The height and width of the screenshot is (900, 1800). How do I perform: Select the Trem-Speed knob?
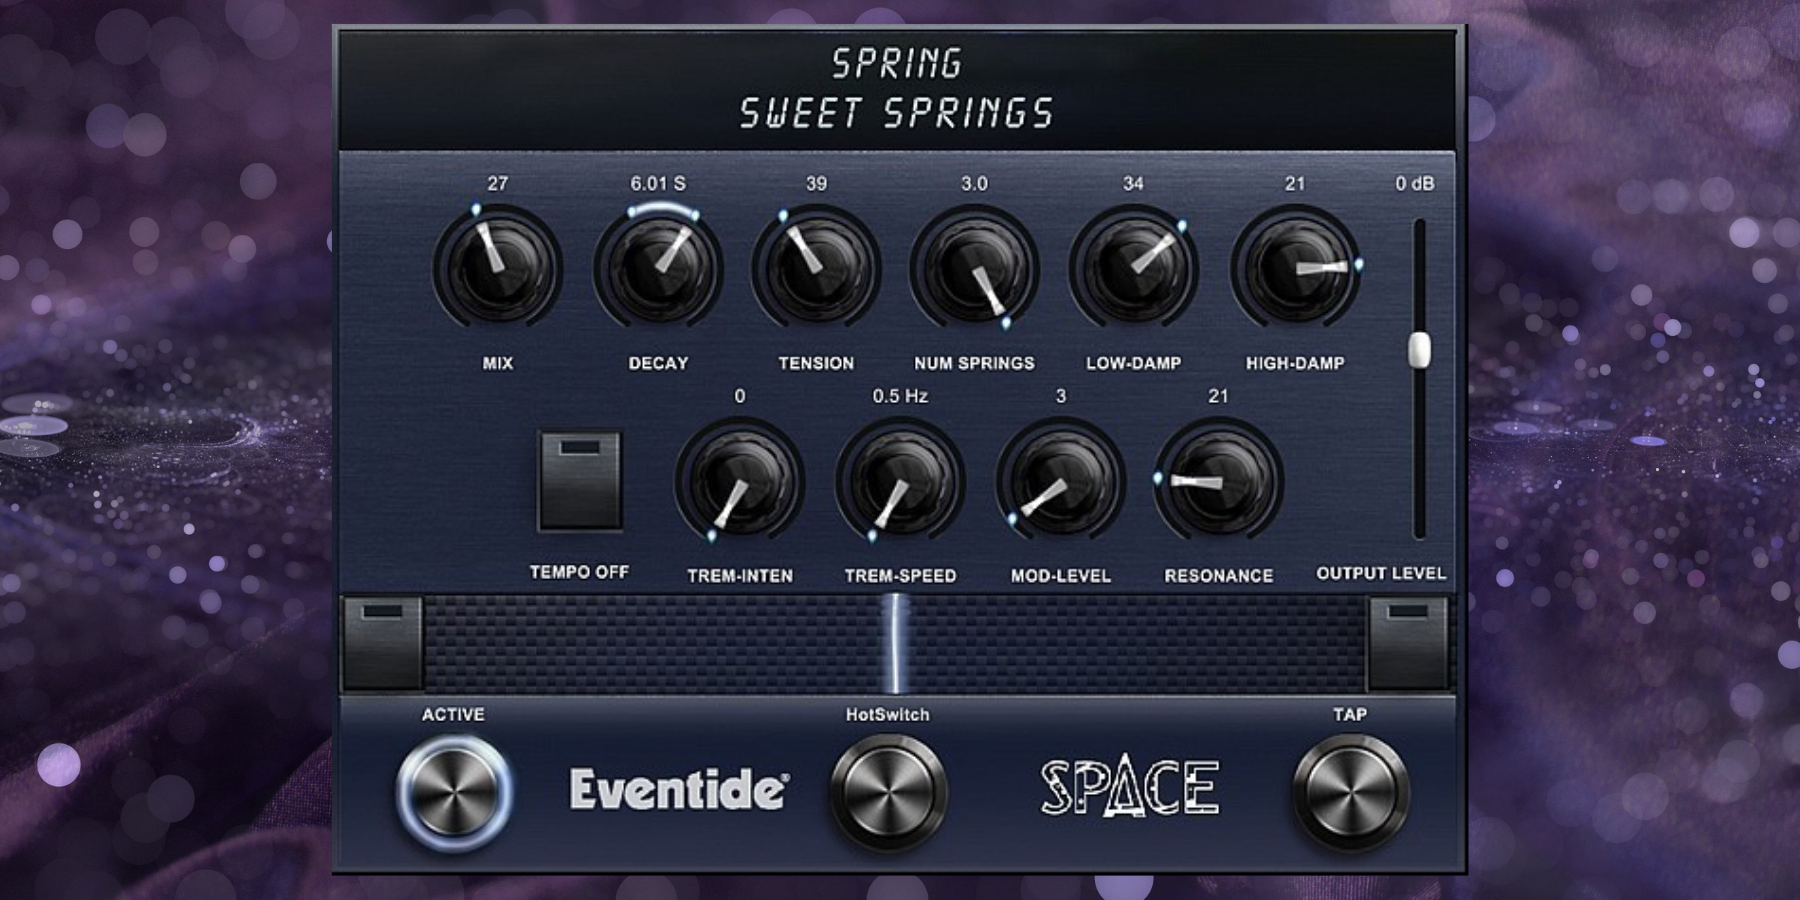tap(900, 481)
